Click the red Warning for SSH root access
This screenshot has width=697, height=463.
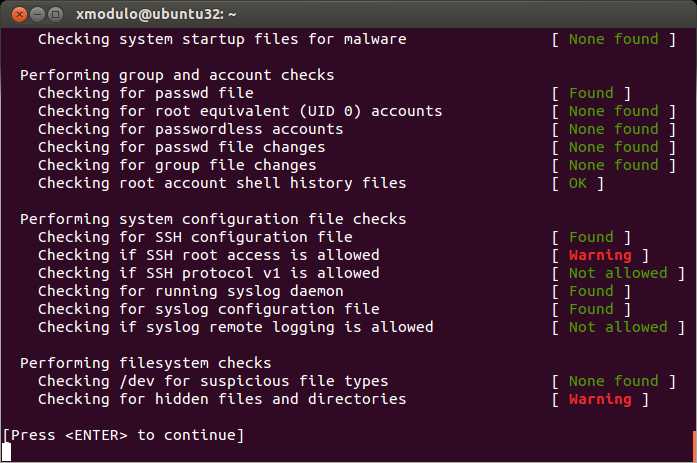(x=600, y=255)
